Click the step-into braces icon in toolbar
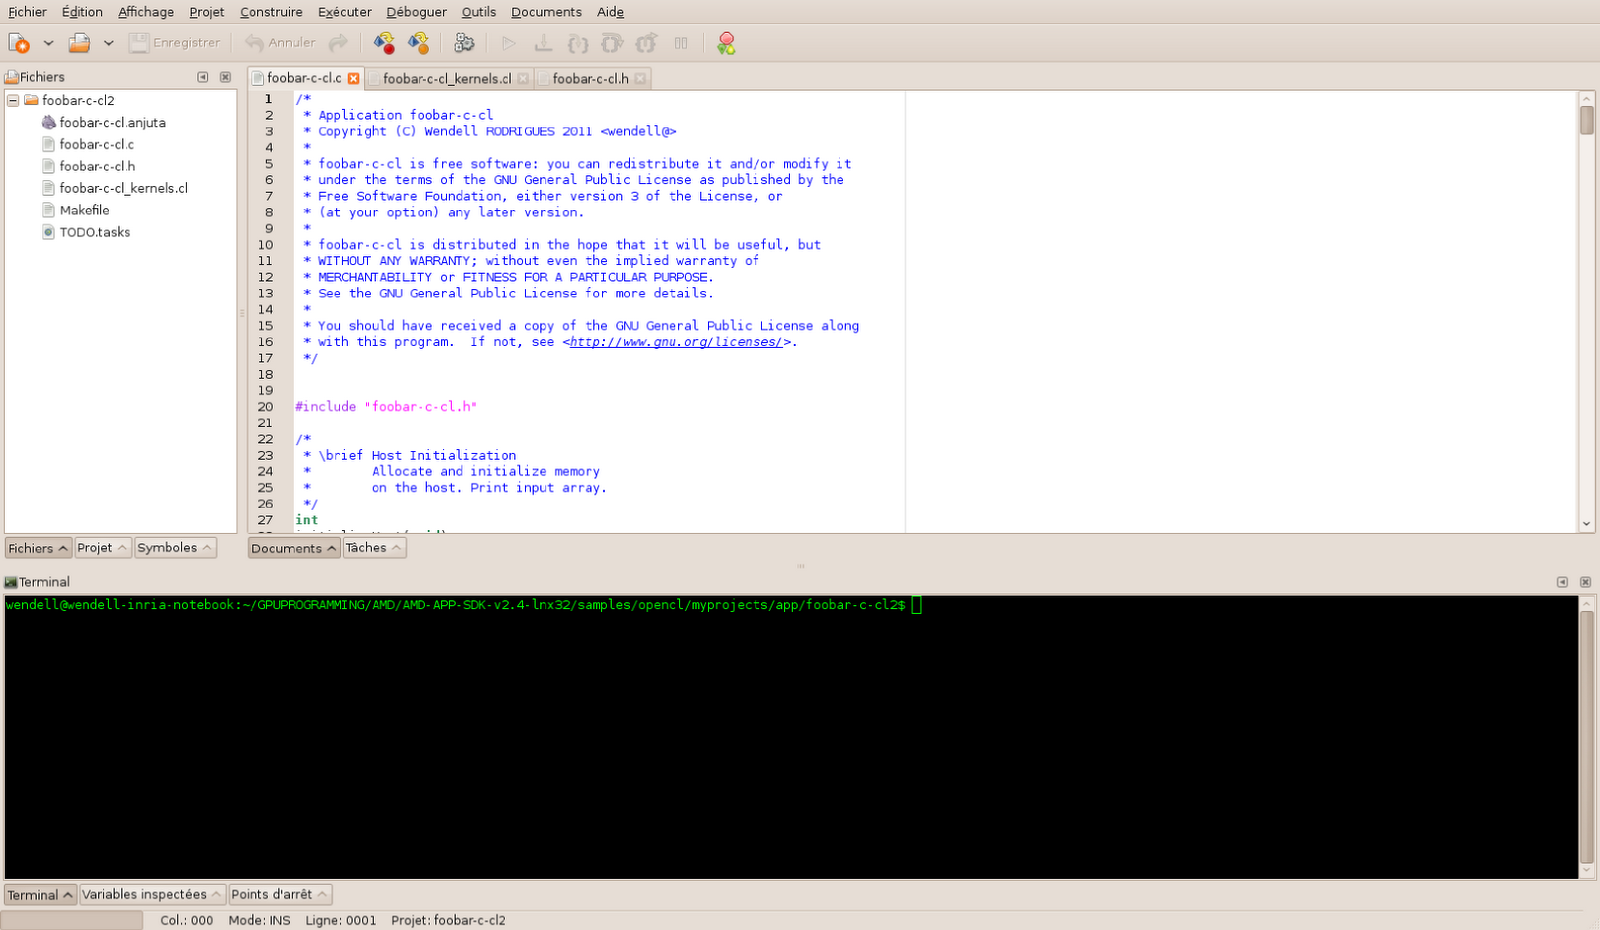 (578, 43)
